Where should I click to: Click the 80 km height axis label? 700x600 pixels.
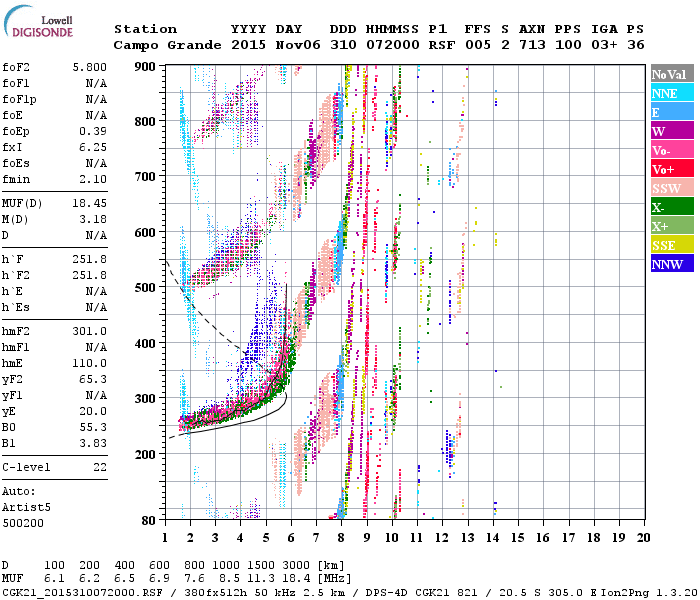[x=148, y=521]
